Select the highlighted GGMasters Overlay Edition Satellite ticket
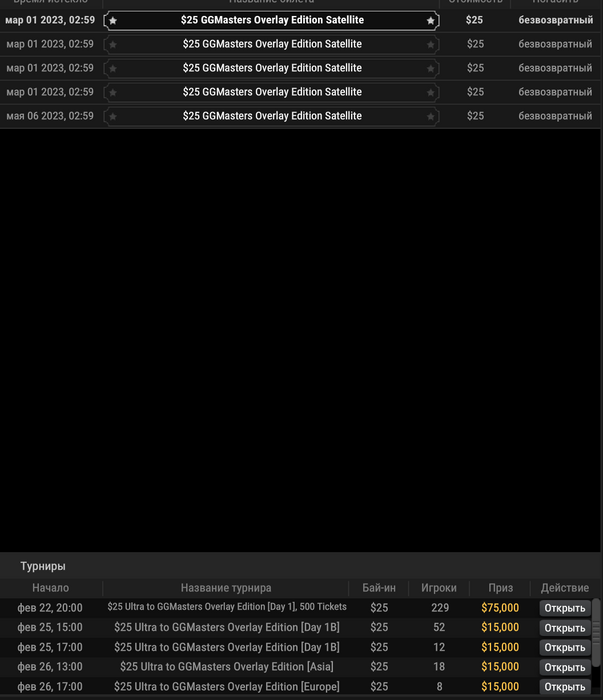Image resolution: width=603 pixels, height=700 pixels. (271, 20)
